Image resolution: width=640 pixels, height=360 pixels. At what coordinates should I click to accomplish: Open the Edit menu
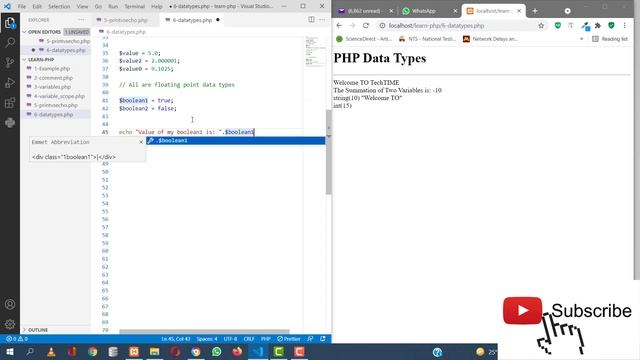click(37, 7)
